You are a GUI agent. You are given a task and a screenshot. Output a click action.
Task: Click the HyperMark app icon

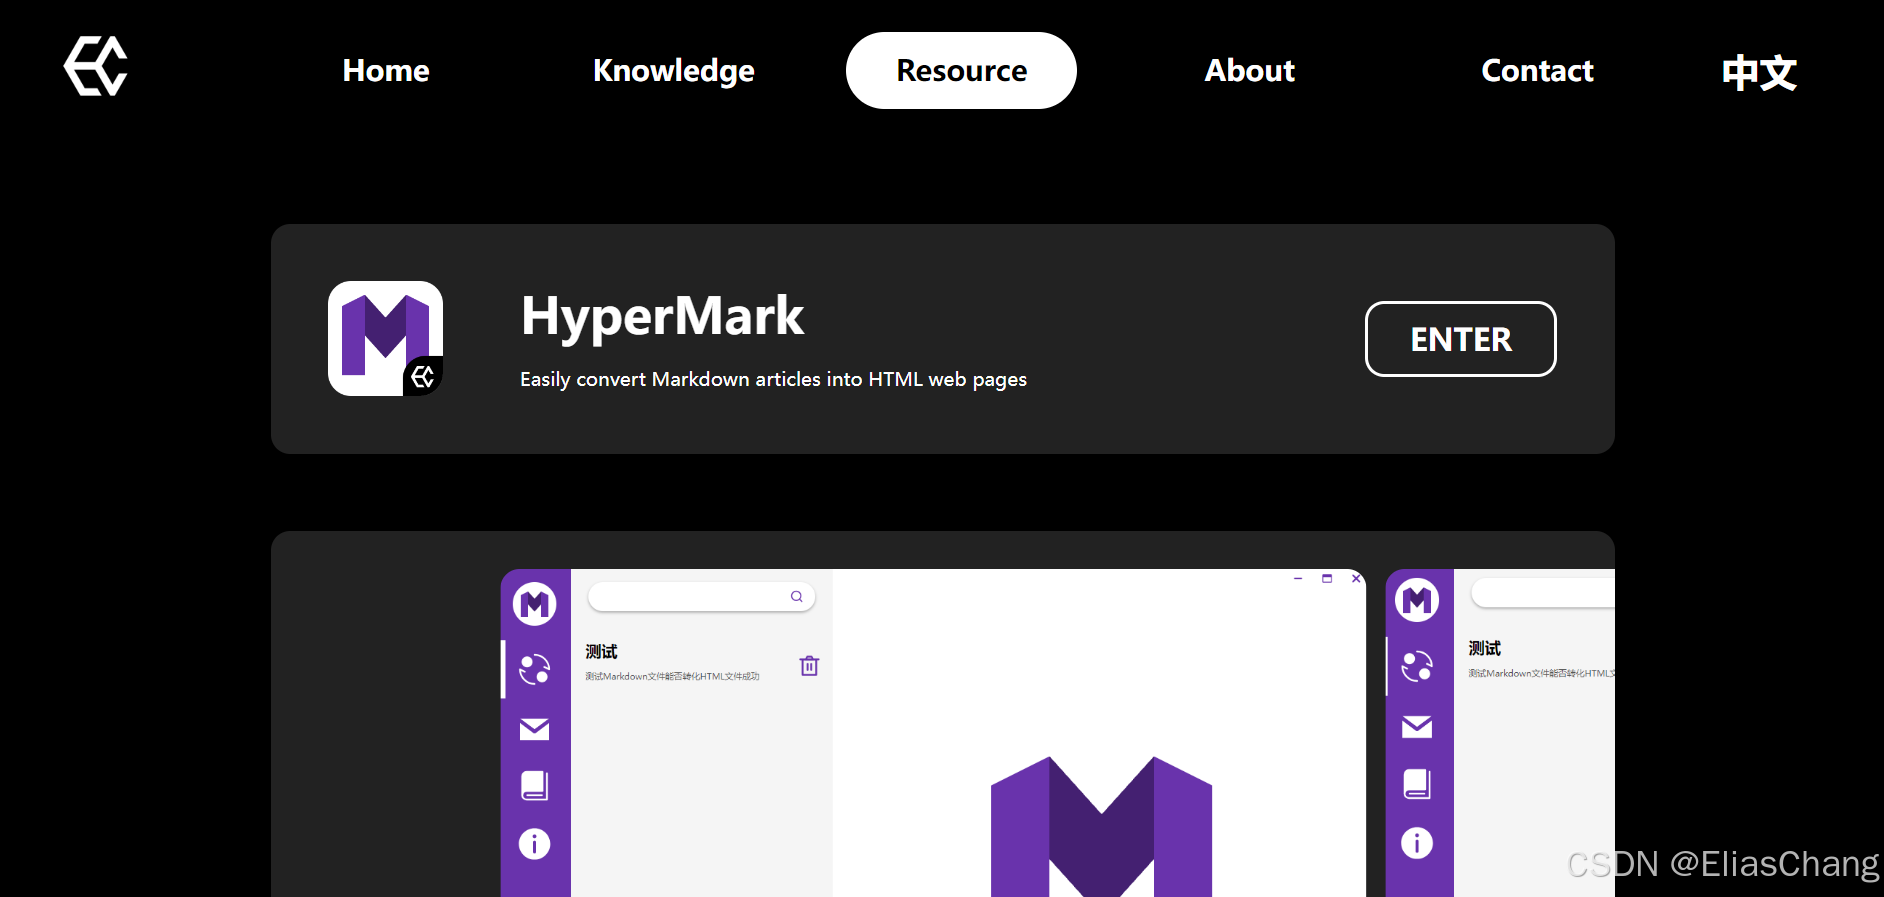386,338
